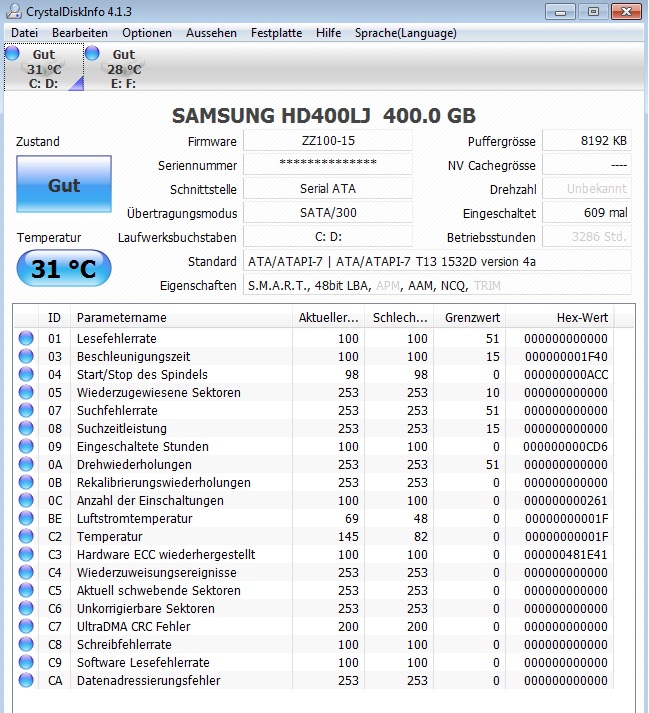Click the status icon for Beschleunigungszeit
This screenshot has height=713, width=649.
tap(26, 356)
